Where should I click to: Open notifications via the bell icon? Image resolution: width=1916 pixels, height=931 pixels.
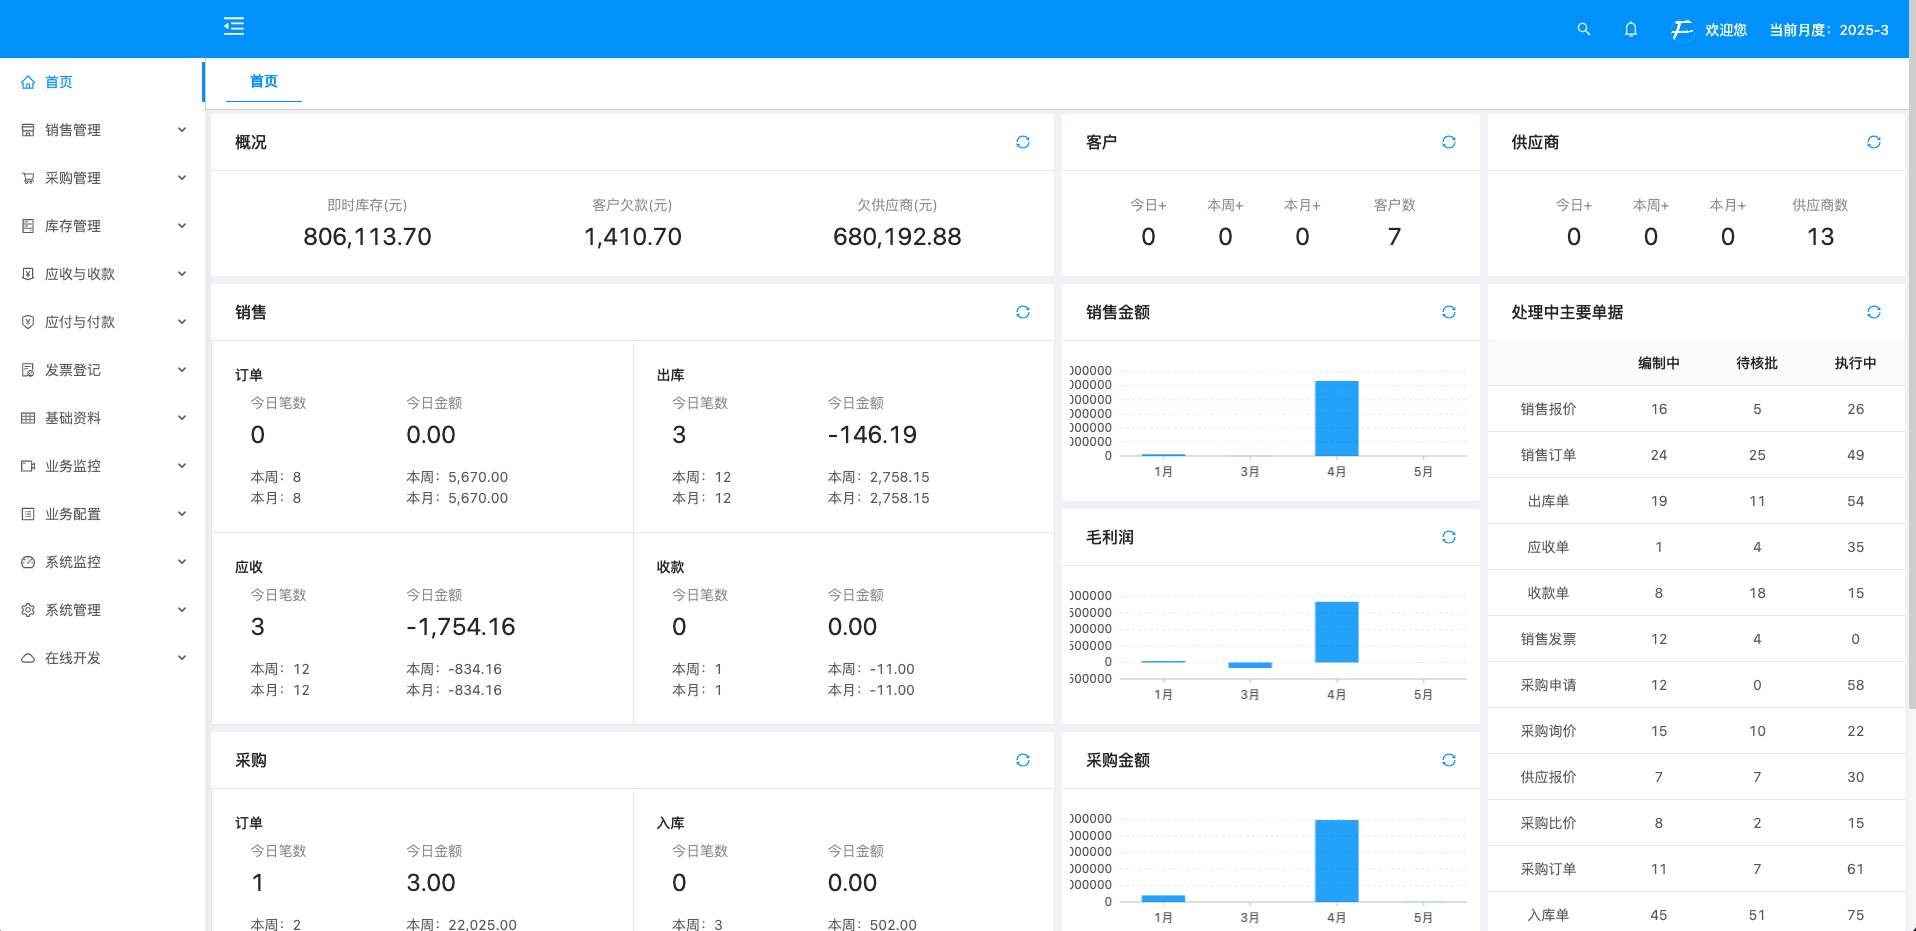point(1630,29)
